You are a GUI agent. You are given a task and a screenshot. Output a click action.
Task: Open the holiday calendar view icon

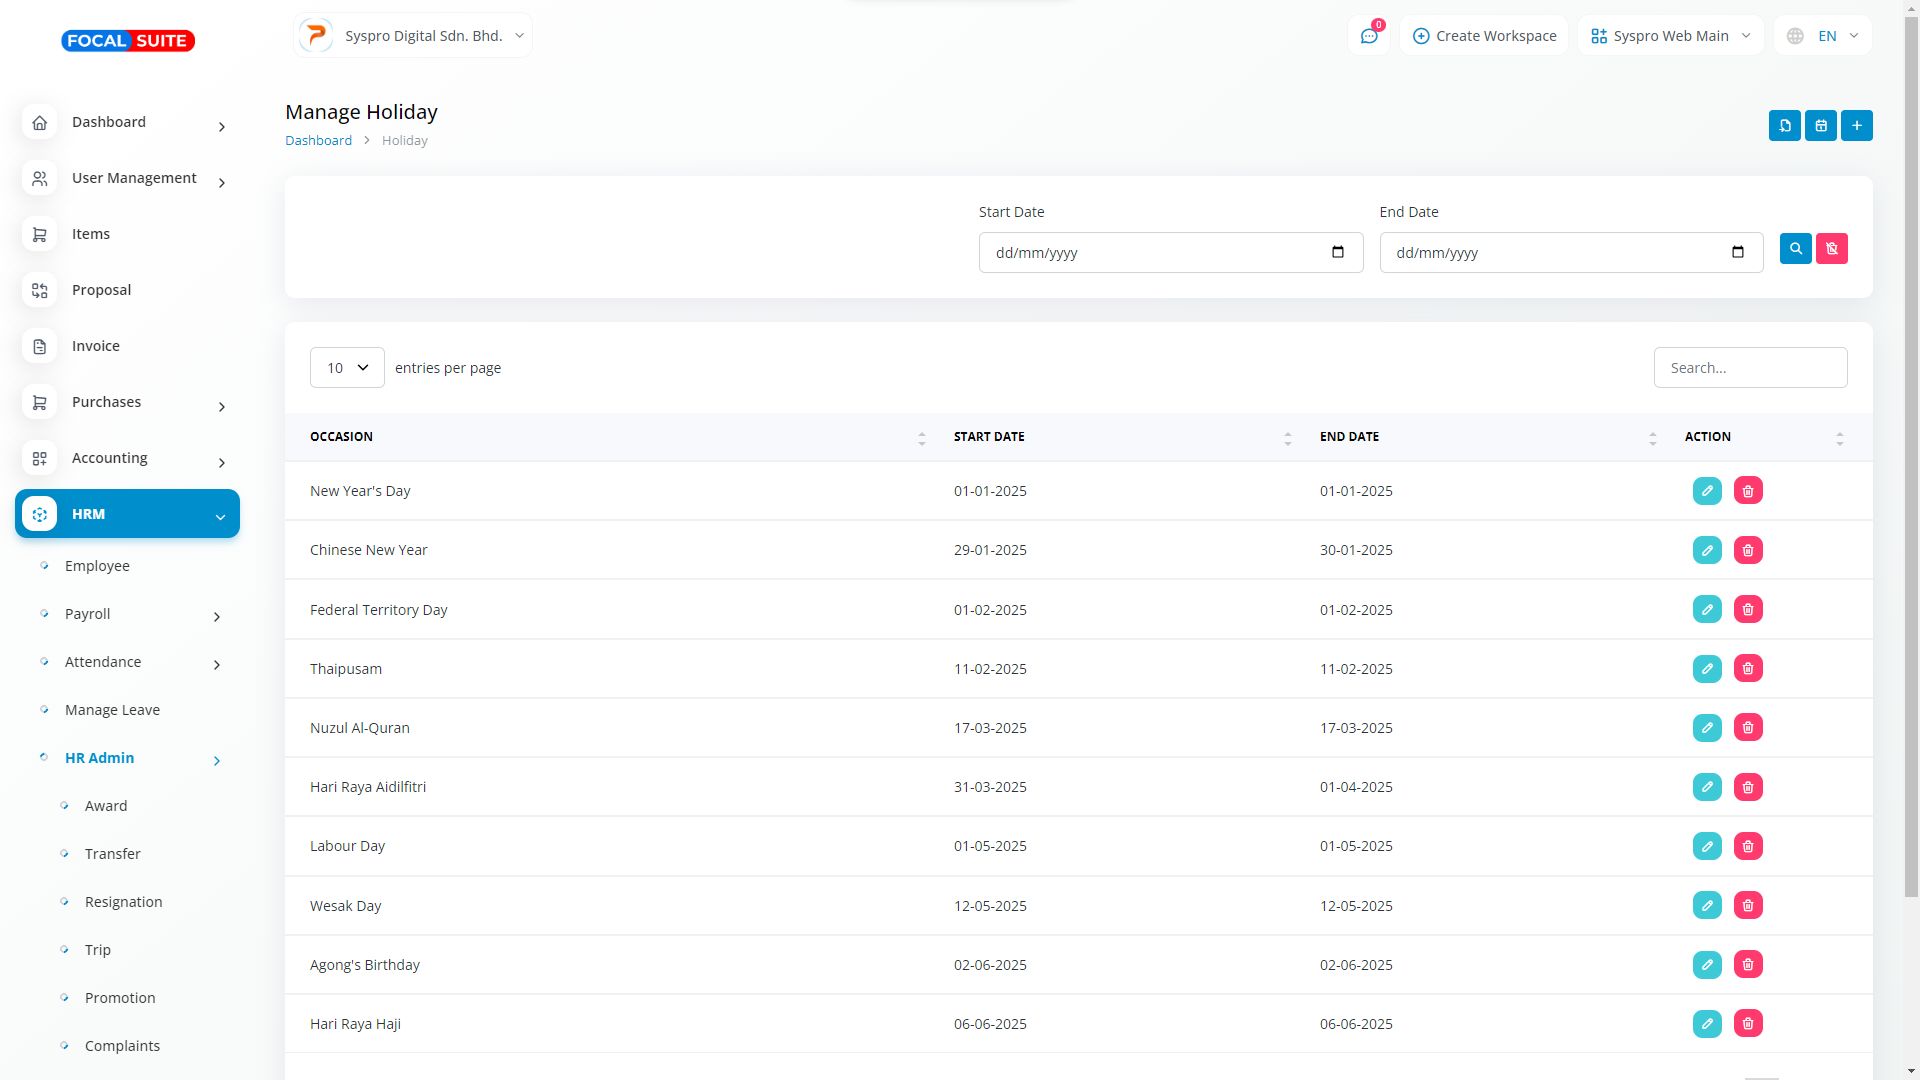coord(1820,126)
